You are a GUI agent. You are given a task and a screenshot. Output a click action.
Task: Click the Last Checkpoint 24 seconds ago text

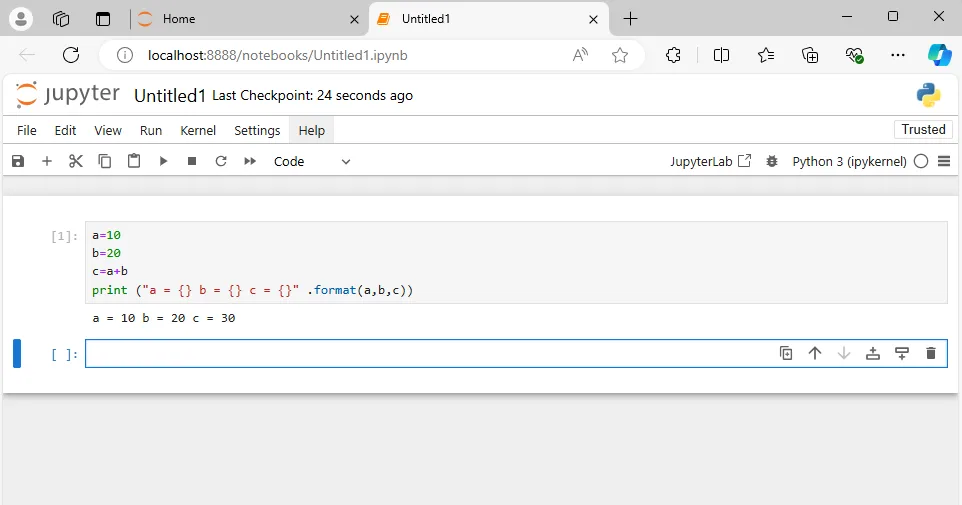312,96
